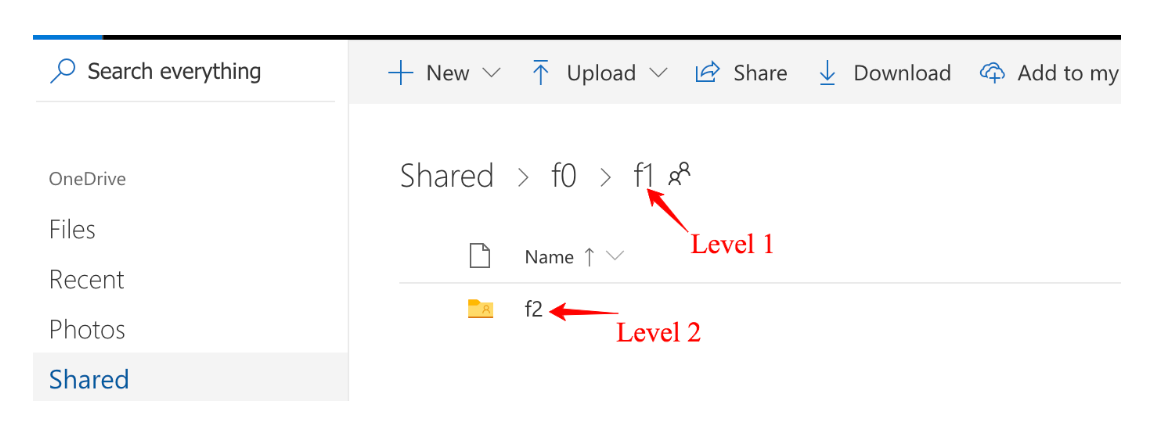Navigate to the Shared breadcrumb
Viewport: 1150px width, 434px height.
447,176
